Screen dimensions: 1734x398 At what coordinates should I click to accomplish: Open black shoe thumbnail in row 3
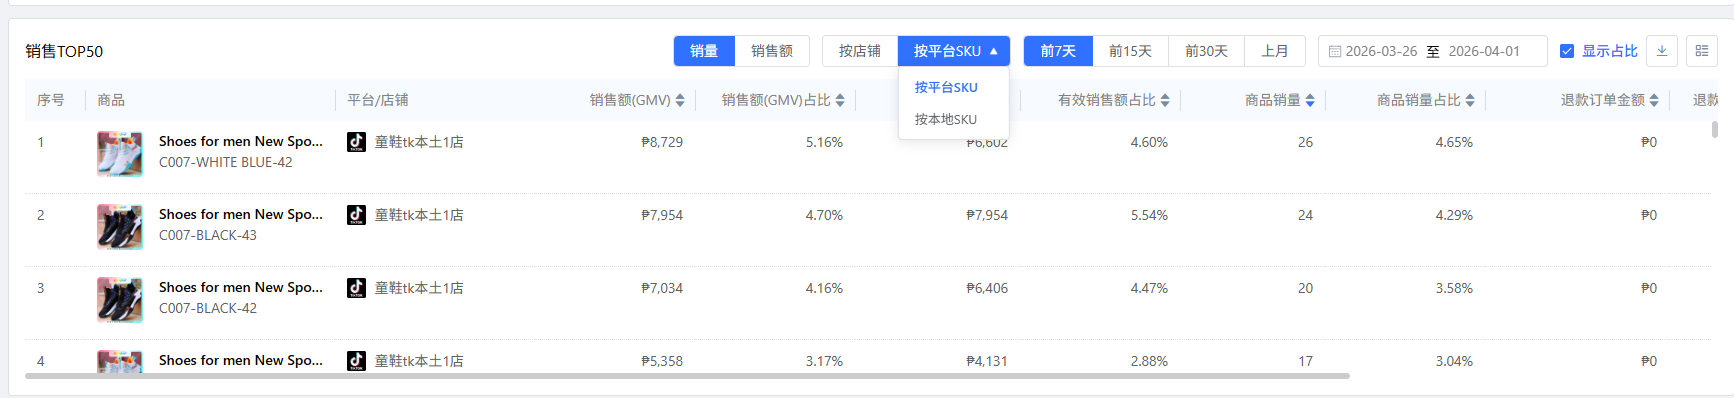pyautogui.click(x=120, y=300)
